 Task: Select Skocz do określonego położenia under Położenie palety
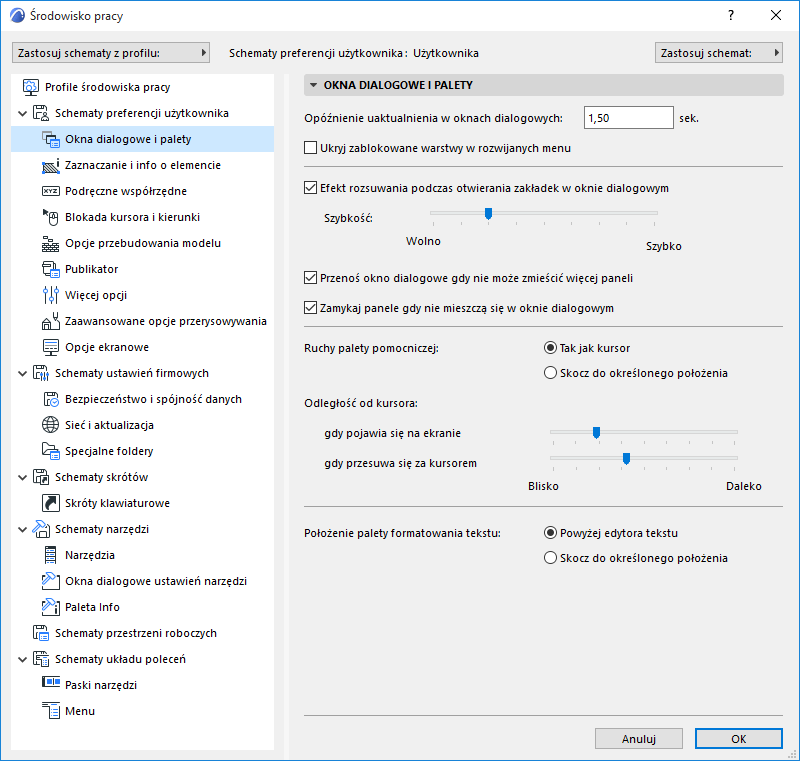pyautogui.click(x=550, y=558)
